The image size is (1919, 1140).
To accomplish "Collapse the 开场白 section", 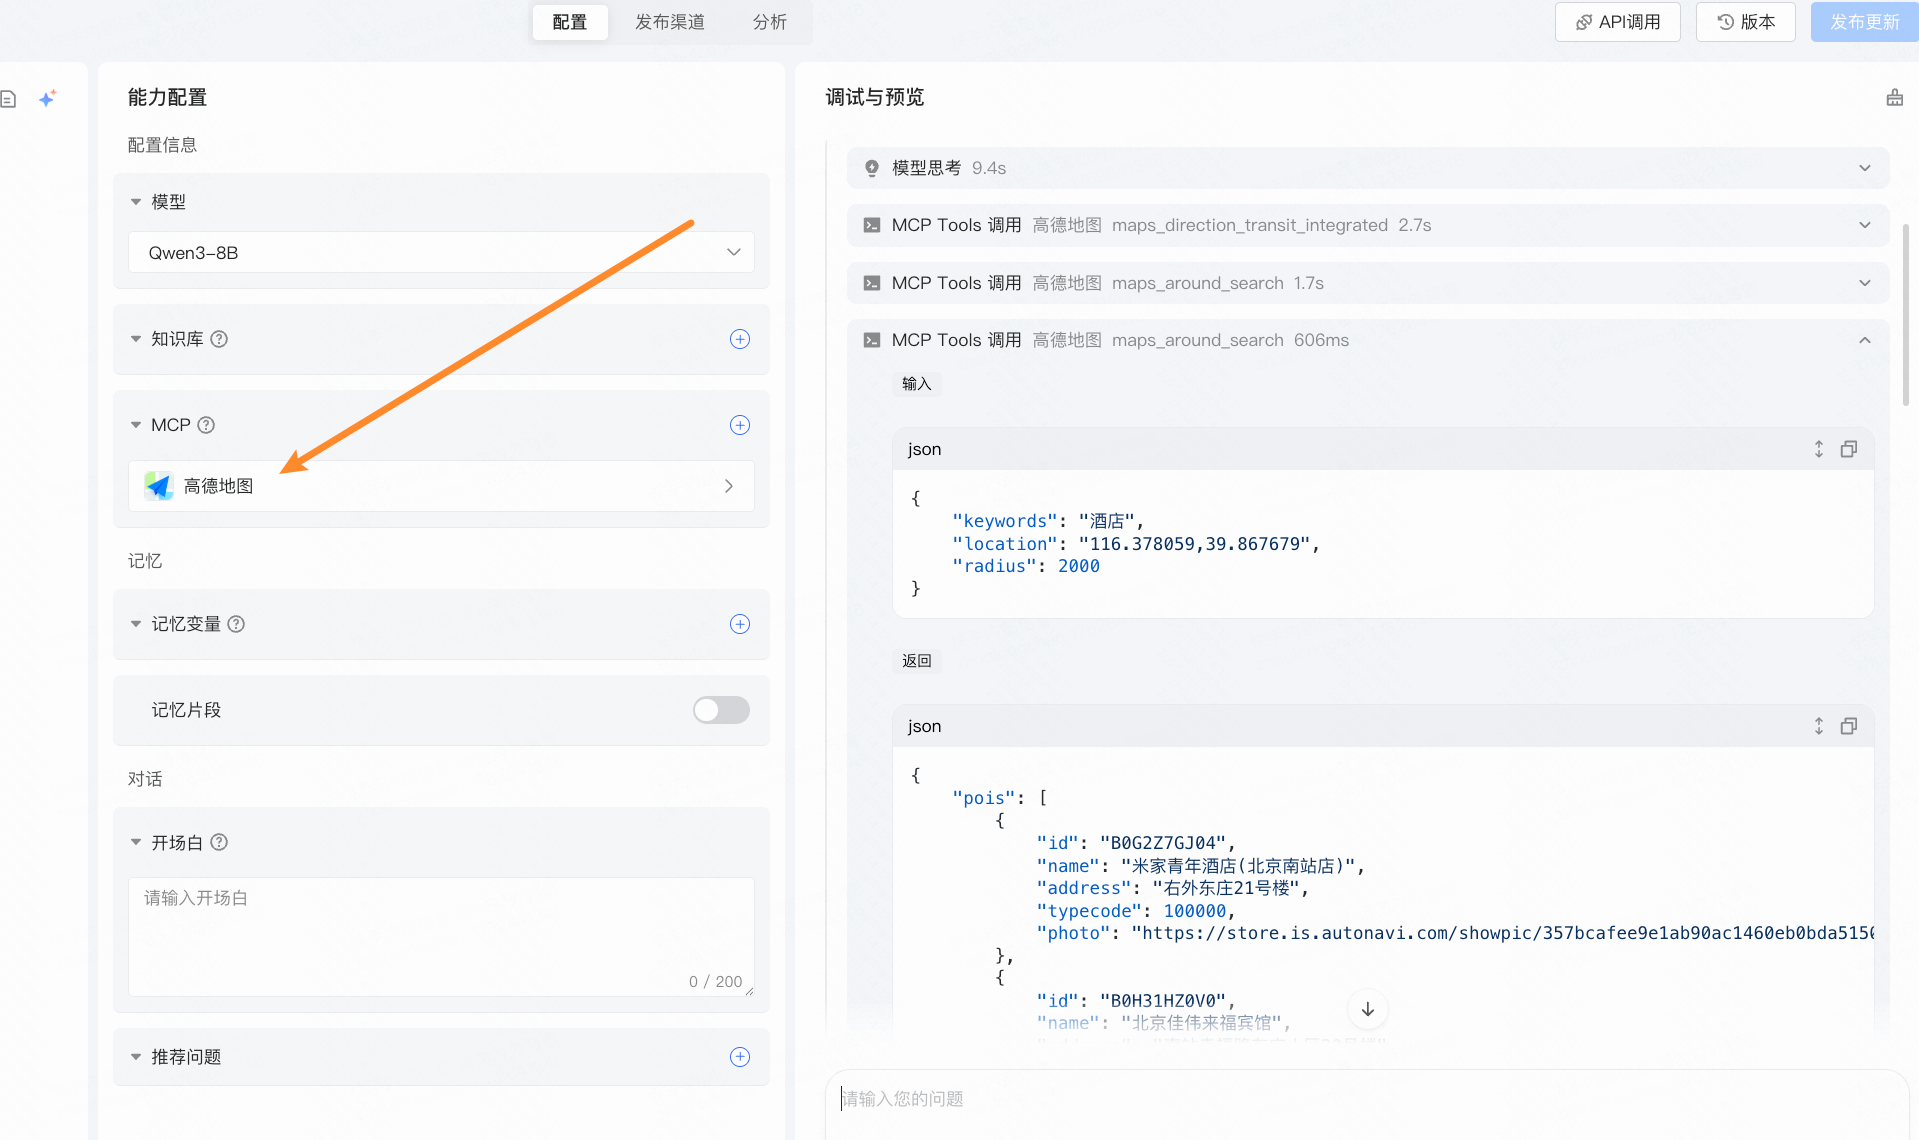I will (136, 842).
